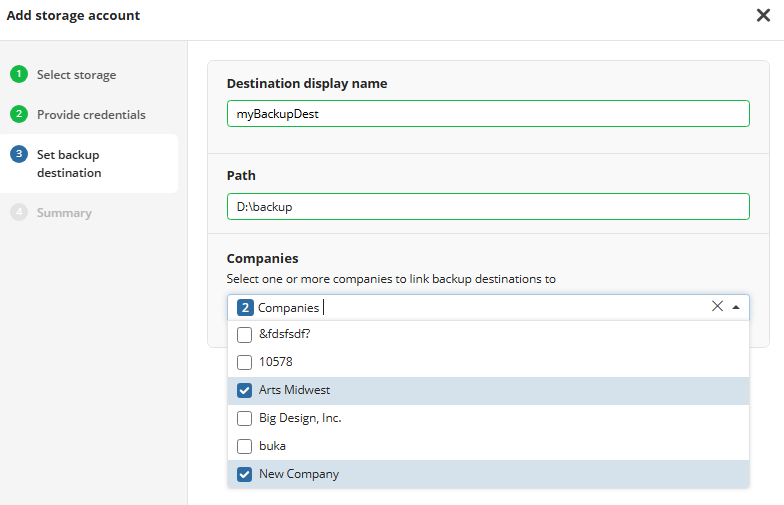Focus the Path input field
Viewport: 784px width, 505px height.
tap(487, 206)
